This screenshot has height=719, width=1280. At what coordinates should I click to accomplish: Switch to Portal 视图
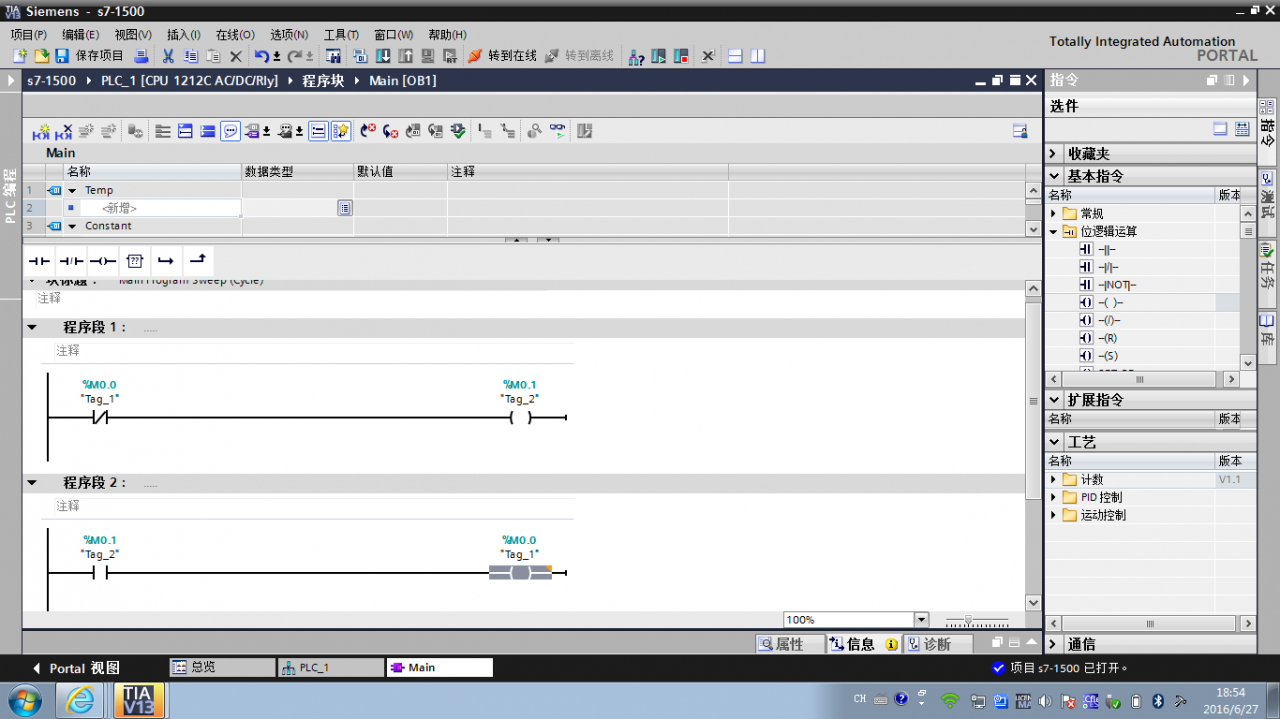pos(77,668)
